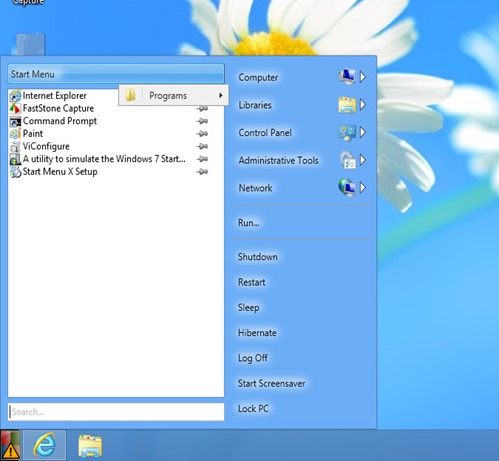
Task: Expand the Computer submenu arrow
Action: [363, 77]
